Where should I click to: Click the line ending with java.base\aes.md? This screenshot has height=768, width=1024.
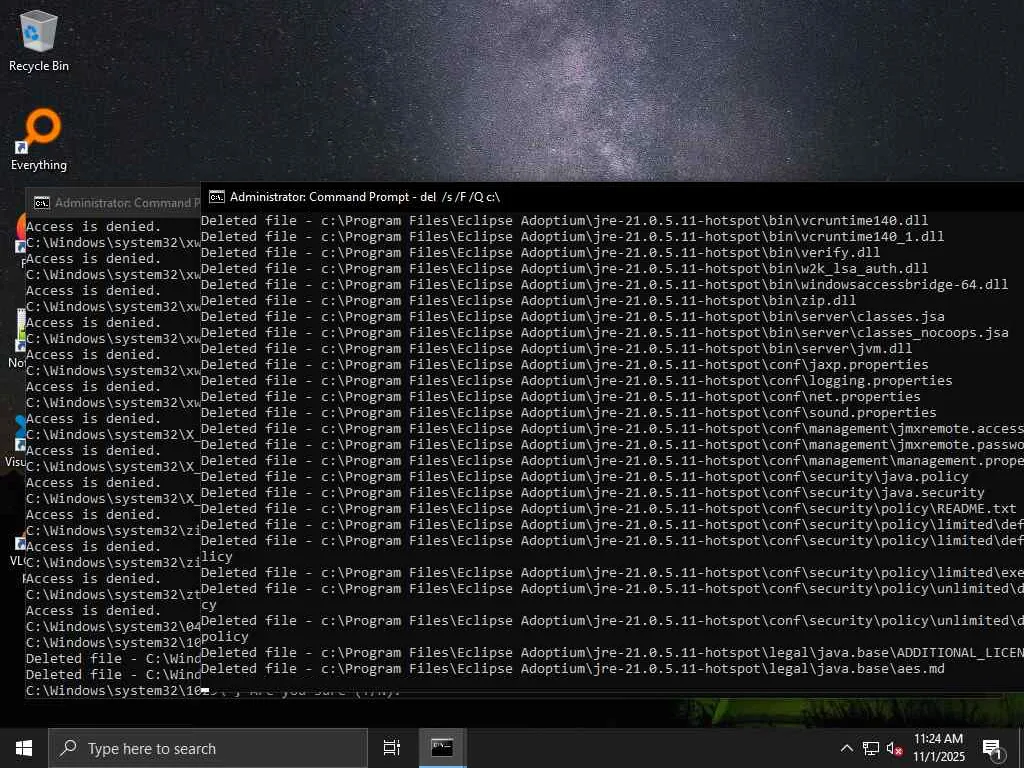[572, 669]
